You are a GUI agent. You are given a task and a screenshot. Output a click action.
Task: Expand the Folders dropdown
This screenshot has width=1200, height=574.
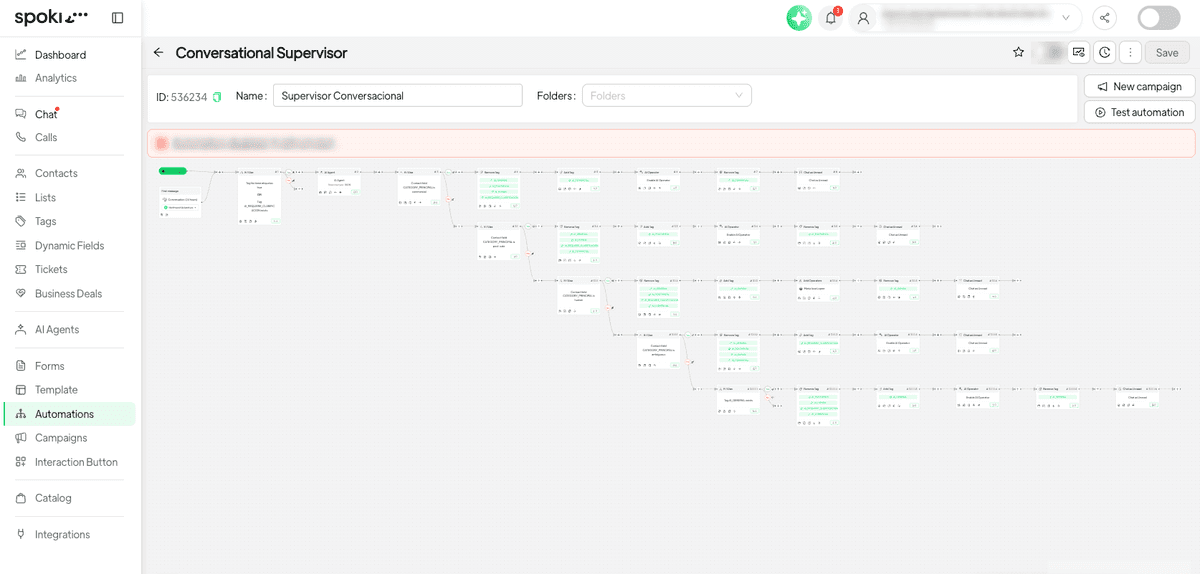click(667, 95)
